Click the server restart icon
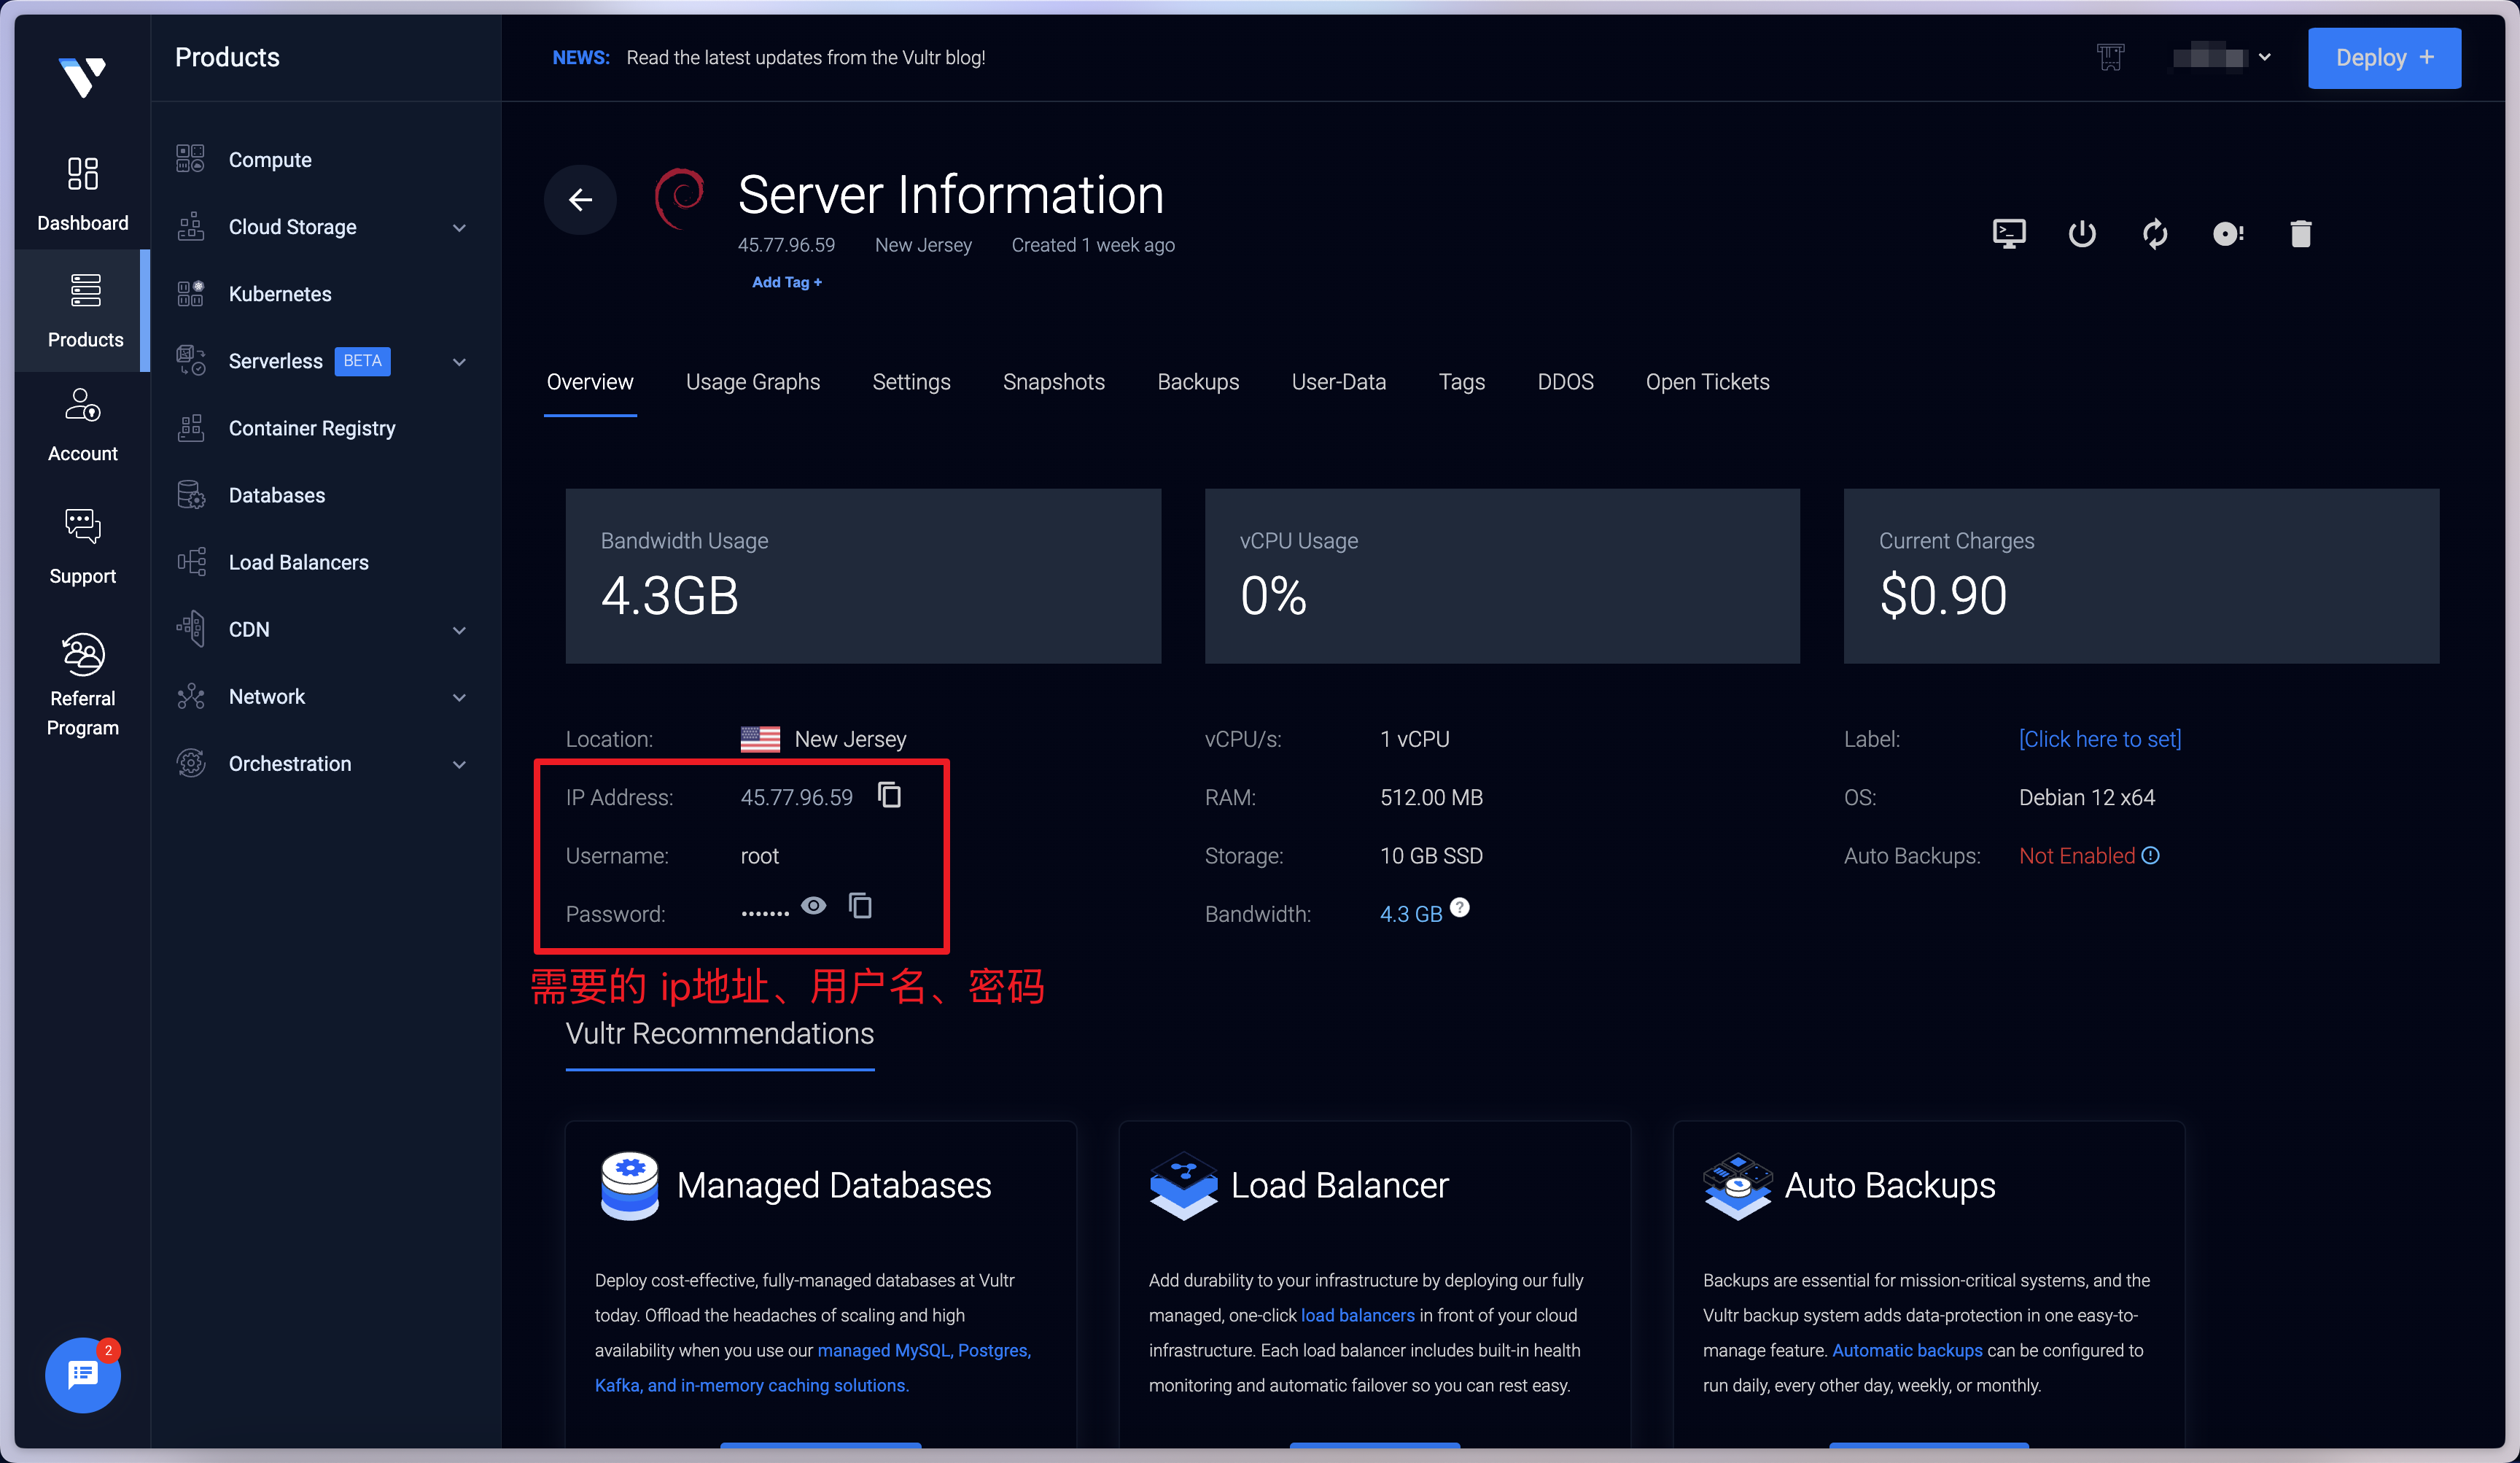This screenshot has width=2520, height=1463. [x=2155, y=234]
